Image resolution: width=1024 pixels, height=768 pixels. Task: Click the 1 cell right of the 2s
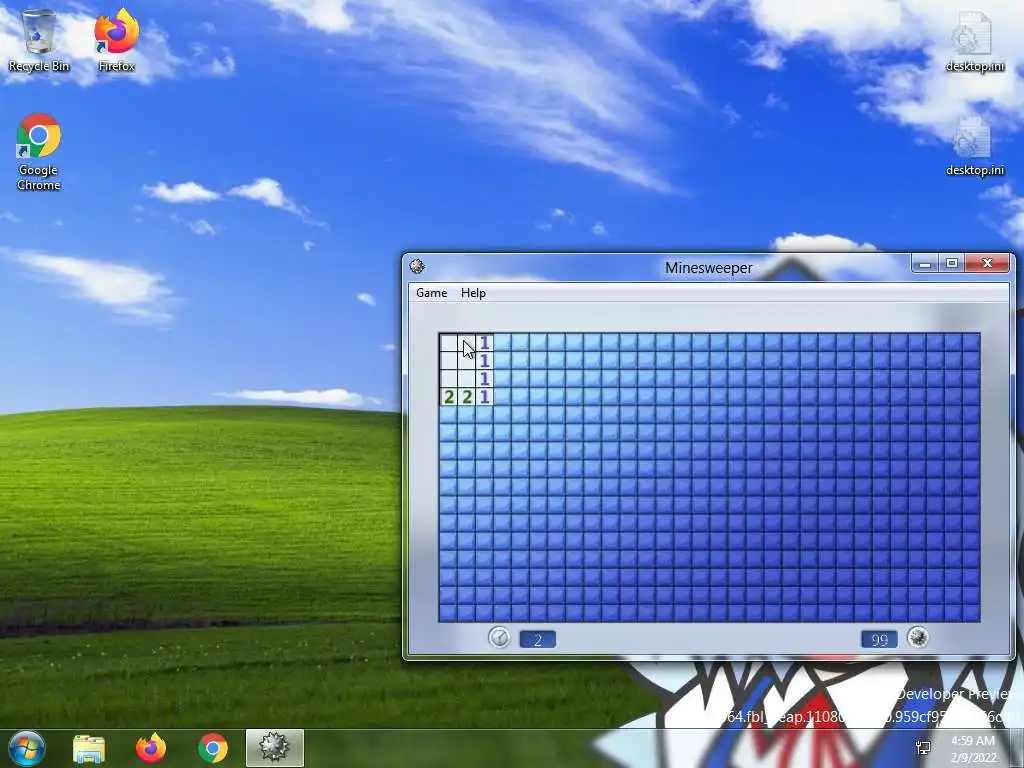point(485,396)
